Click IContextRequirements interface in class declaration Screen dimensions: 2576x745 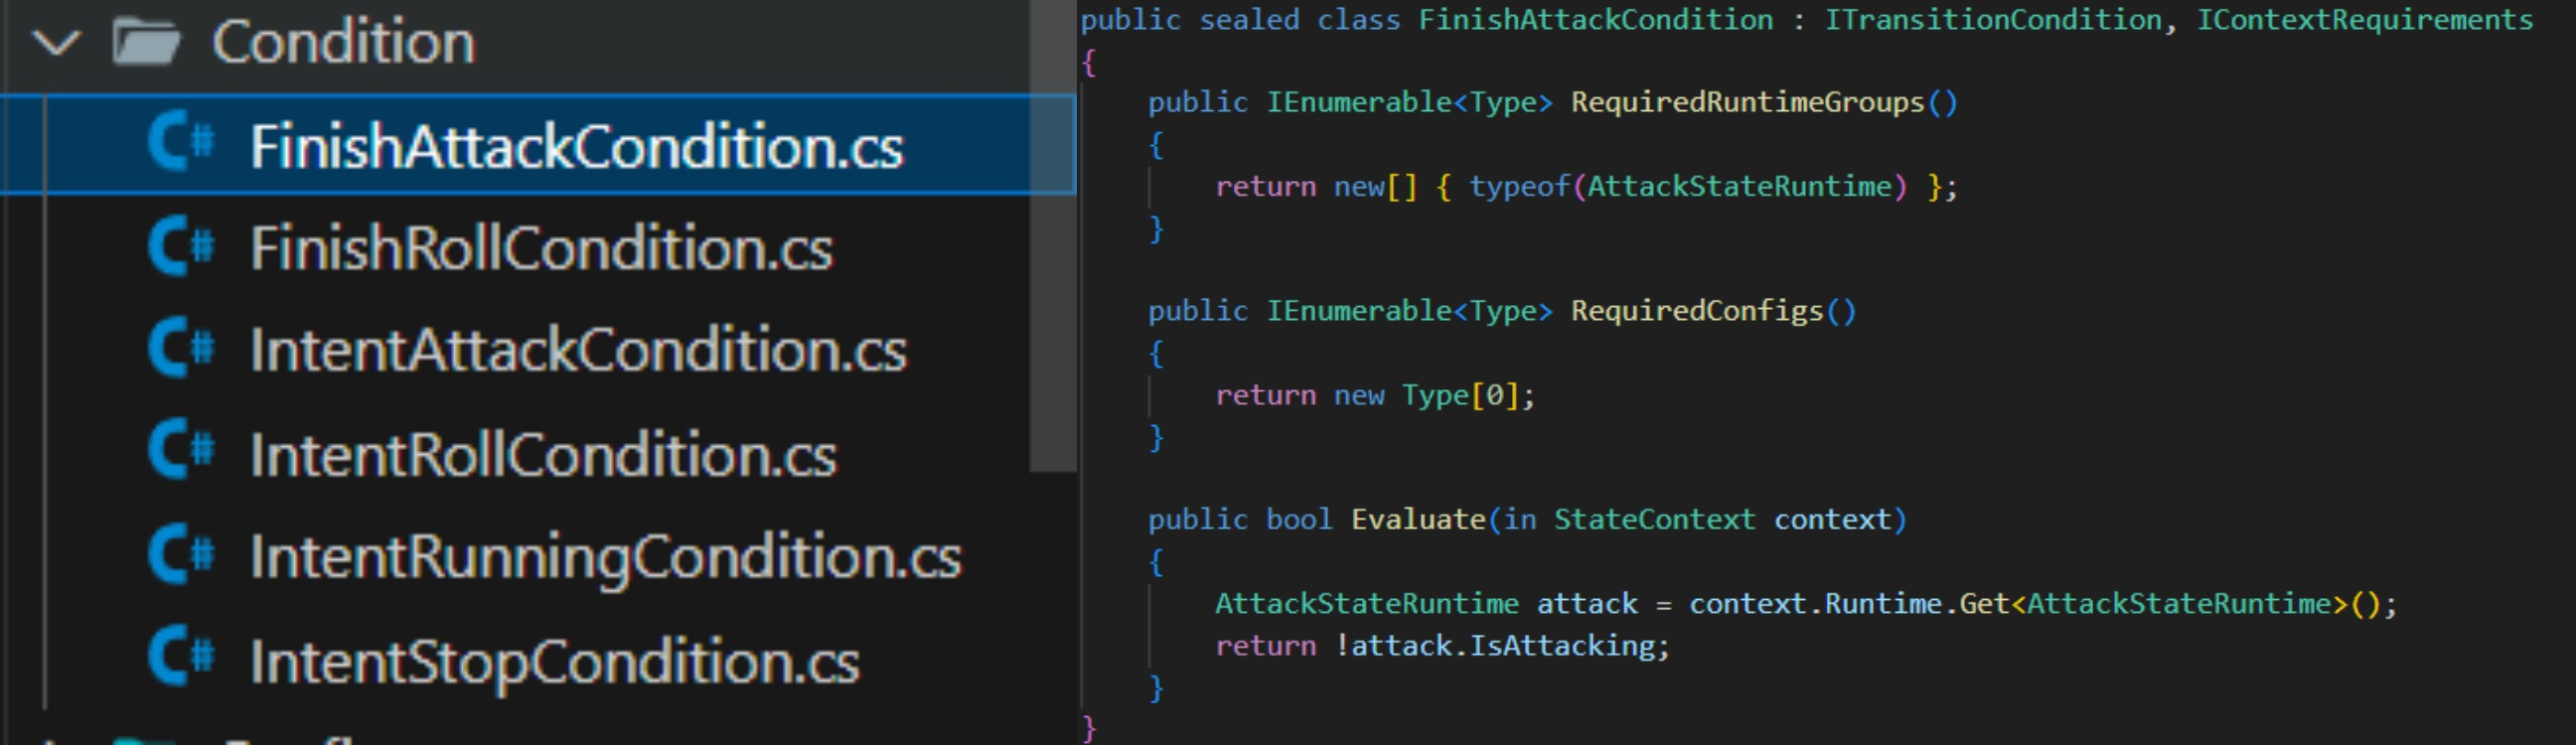2364,19
